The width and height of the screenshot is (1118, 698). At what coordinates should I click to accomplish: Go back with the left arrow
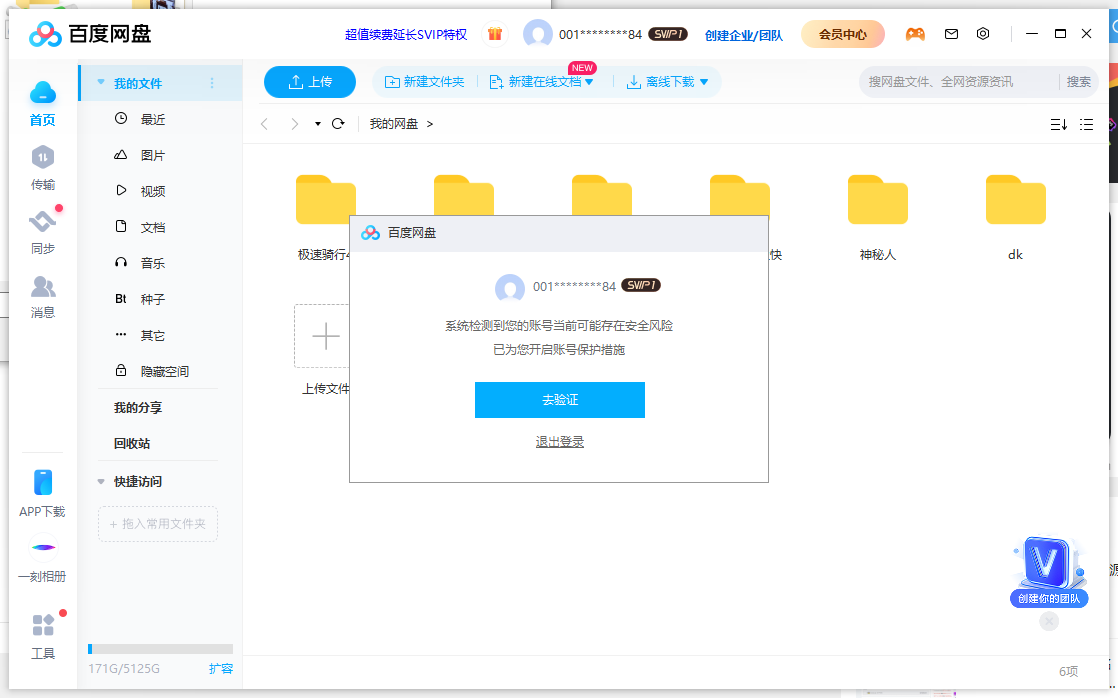click(265, 123)
